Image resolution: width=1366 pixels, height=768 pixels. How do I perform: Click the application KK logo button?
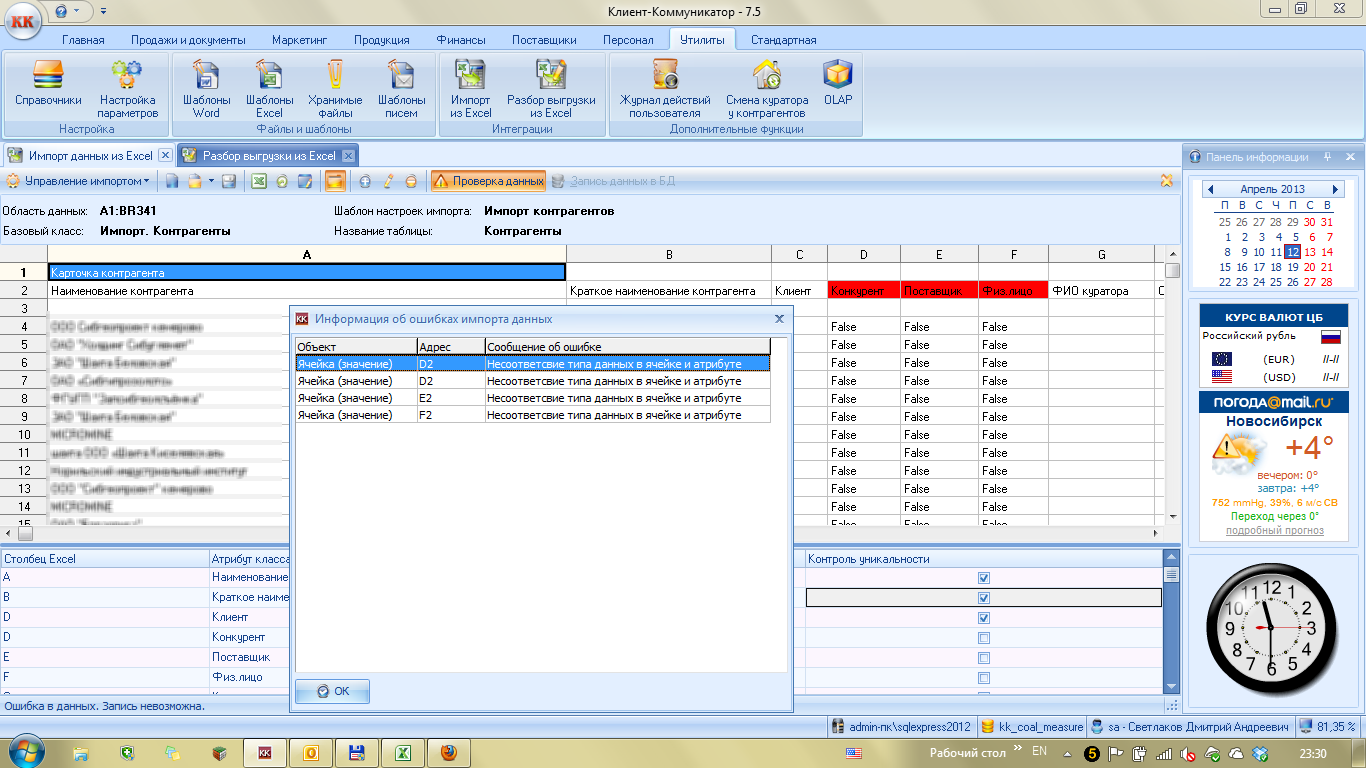pyautogui.click(x=23, y=22)
